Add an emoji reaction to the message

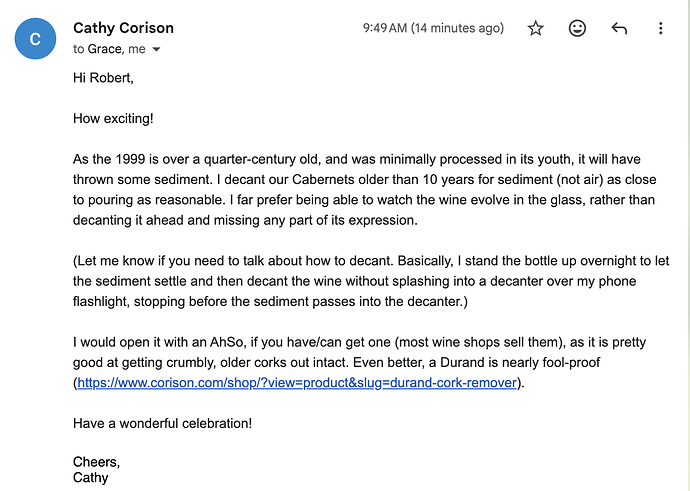click(x=577, y=28)
